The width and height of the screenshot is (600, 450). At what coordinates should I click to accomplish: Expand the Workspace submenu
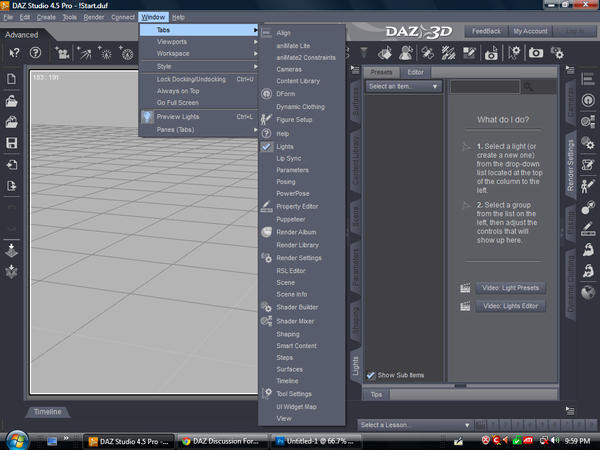point(199,54)
